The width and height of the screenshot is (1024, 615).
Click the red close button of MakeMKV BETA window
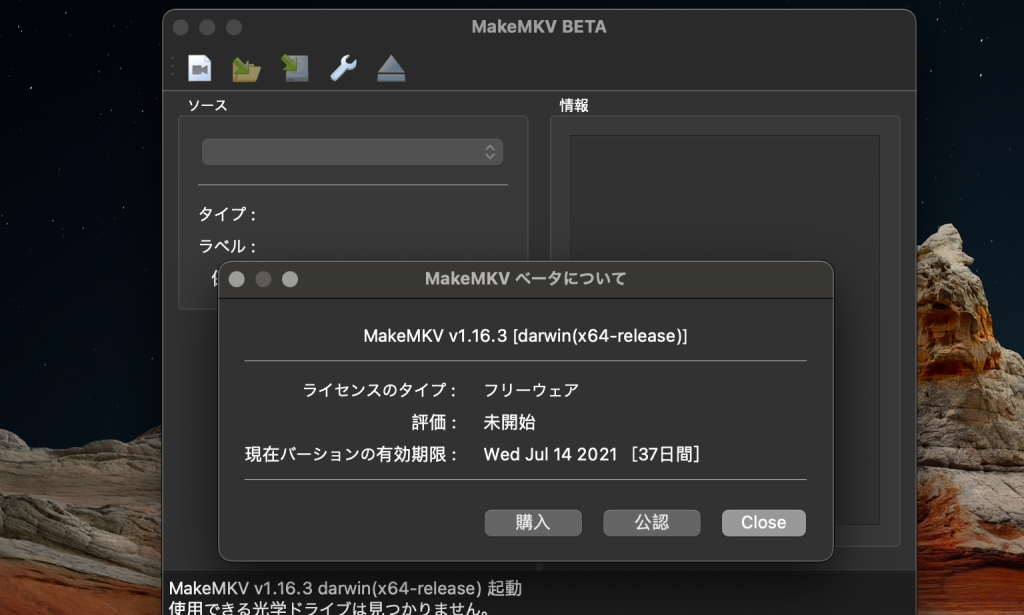(181, 27)
